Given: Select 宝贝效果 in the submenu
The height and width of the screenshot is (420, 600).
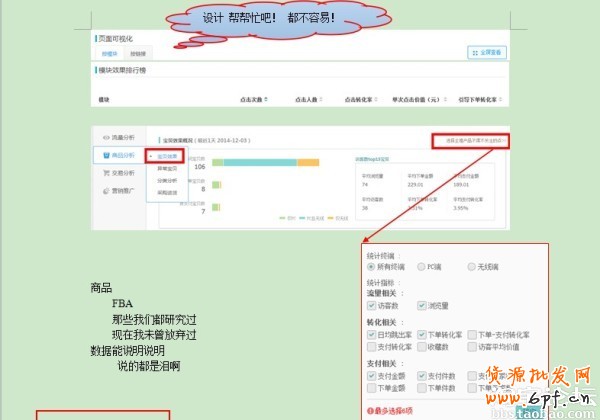Looking at the screenshot, I should coord(166,156).
